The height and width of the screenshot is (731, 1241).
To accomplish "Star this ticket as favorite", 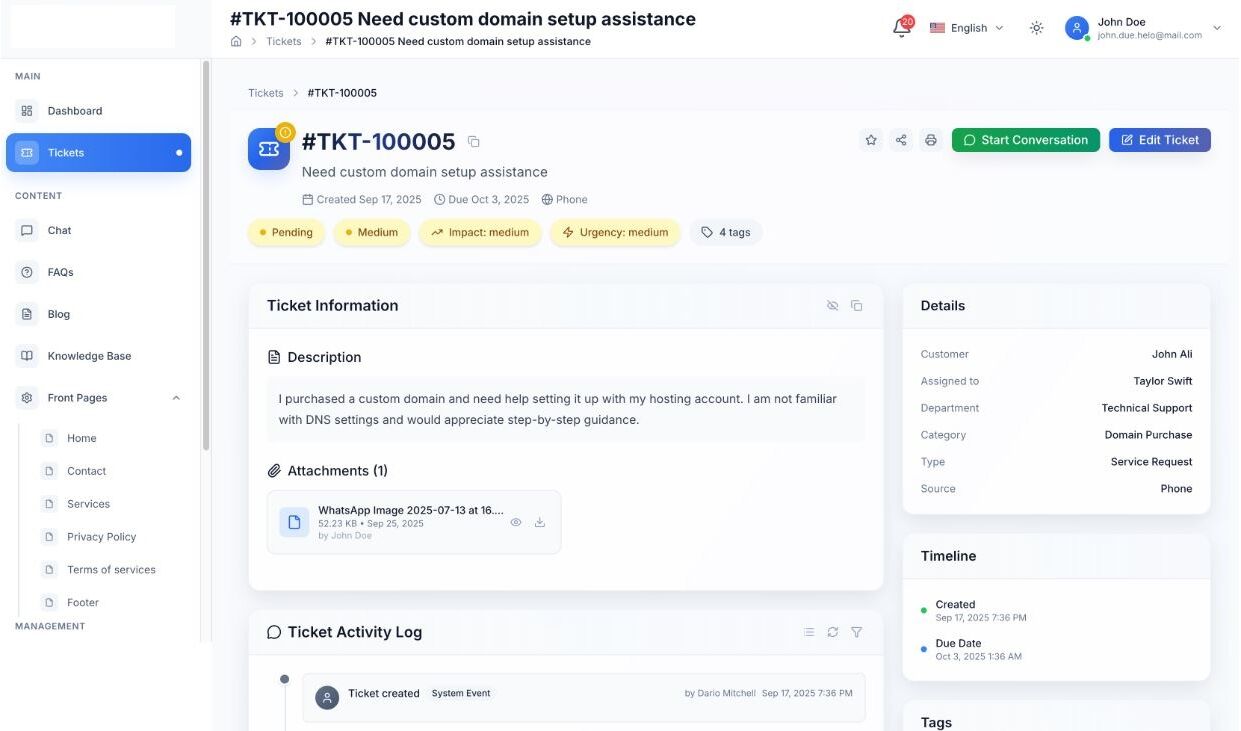I will tap(871, 140).
